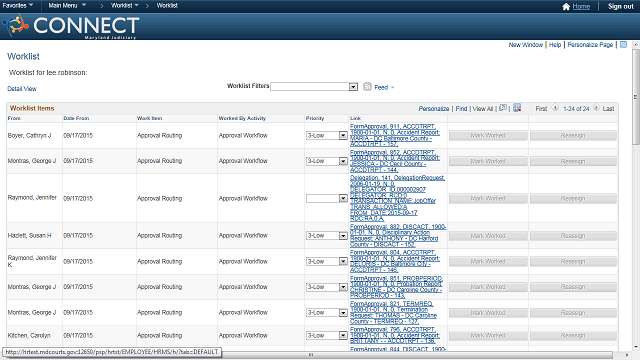
Task: Click the Home house icon
Action: coord(566,6)
